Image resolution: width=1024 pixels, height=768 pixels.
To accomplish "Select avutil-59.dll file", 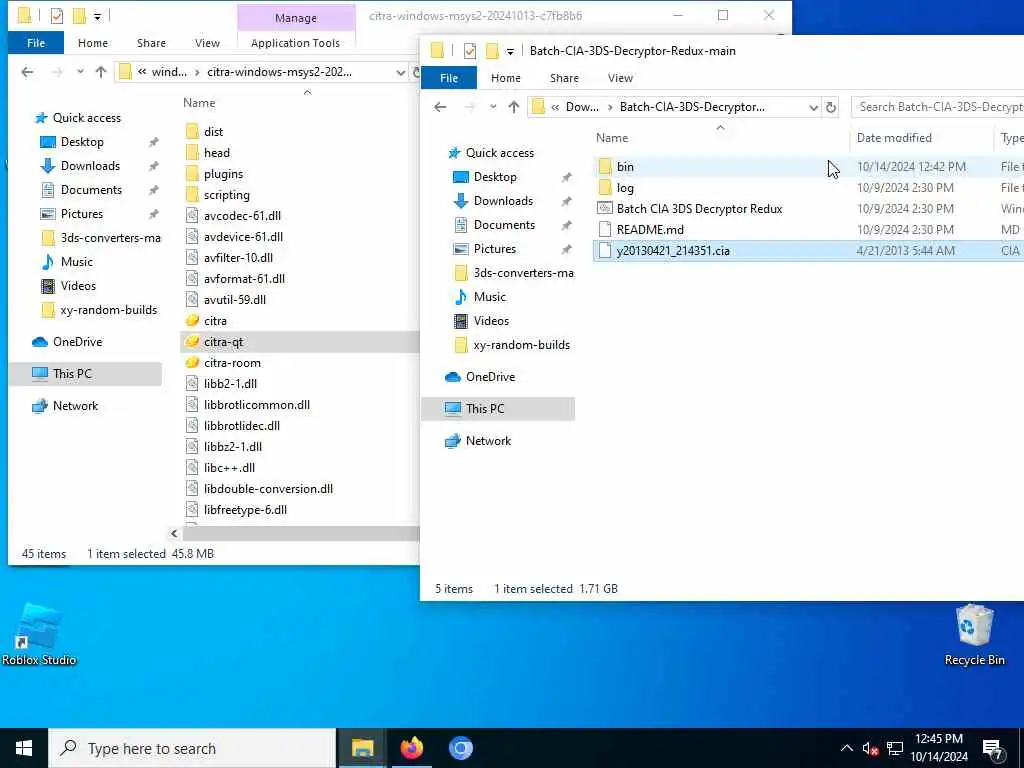I will 234,299.
